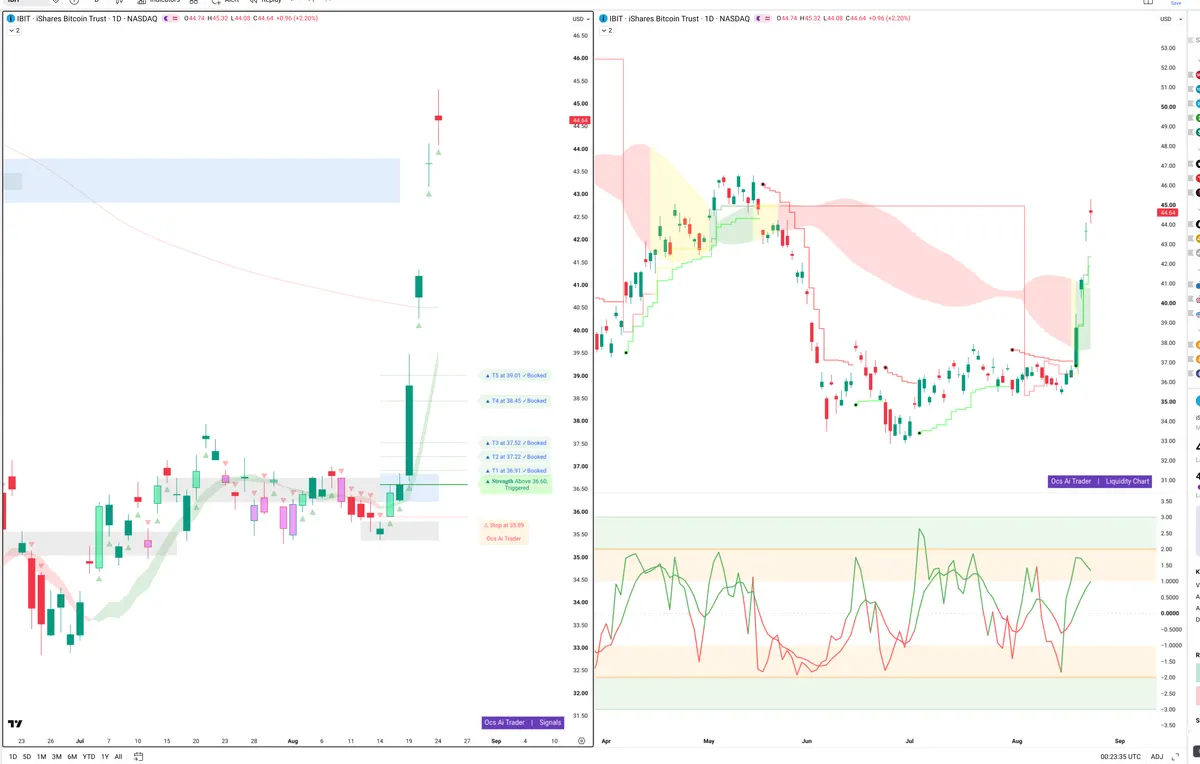The width and height of the screenshot is (1200, 764).
Task: Click the 'T4 at 38.45 Booked' target label
Action: (515, 401)
